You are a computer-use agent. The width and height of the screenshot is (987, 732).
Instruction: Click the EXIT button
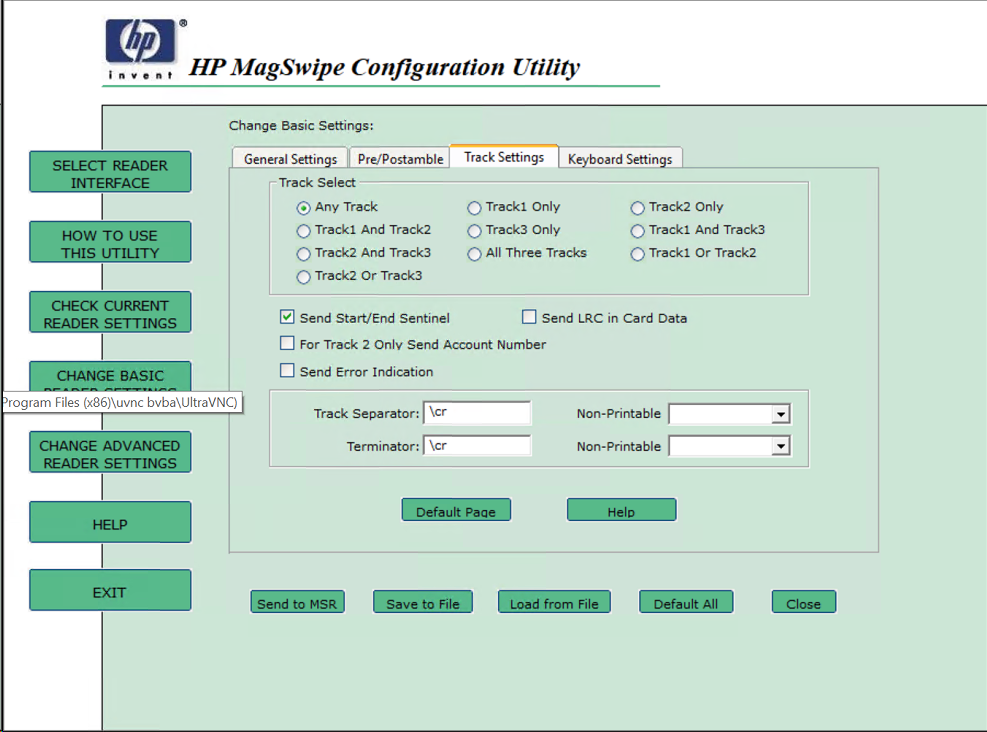110,590
